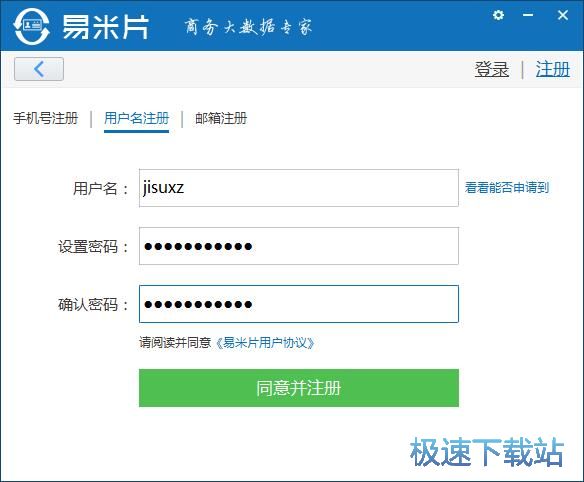Viewport: 584px width, 482px height.
Task: Click the 请阅读并同意 text
Action: (x=175, y=342)
